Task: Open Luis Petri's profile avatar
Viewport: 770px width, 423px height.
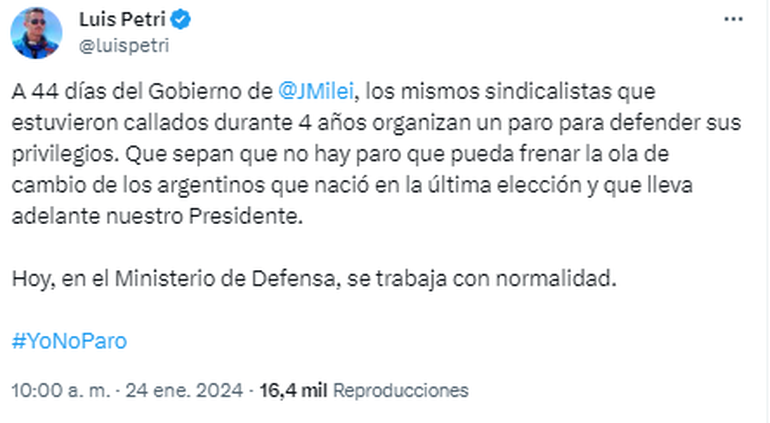Action: point(37,31)
